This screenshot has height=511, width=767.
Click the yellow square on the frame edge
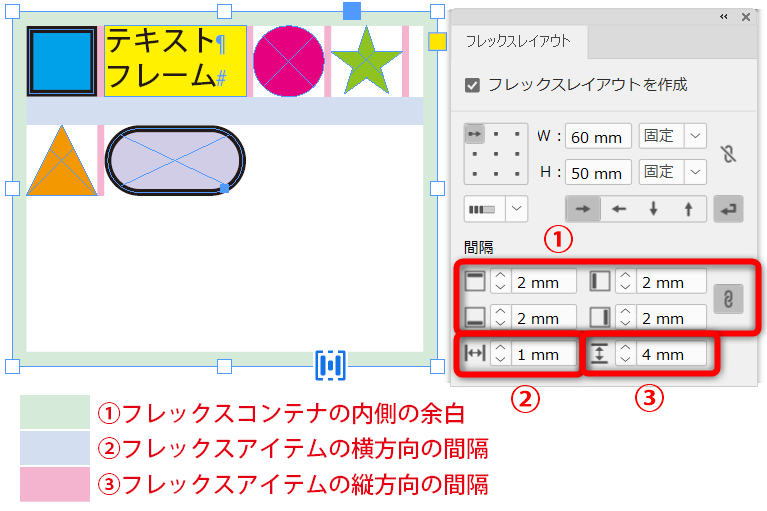437,41
